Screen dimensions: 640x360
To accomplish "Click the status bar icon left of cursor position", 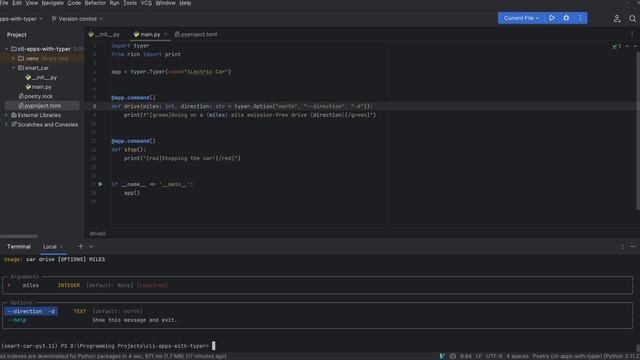I will [x=453, y=356].
